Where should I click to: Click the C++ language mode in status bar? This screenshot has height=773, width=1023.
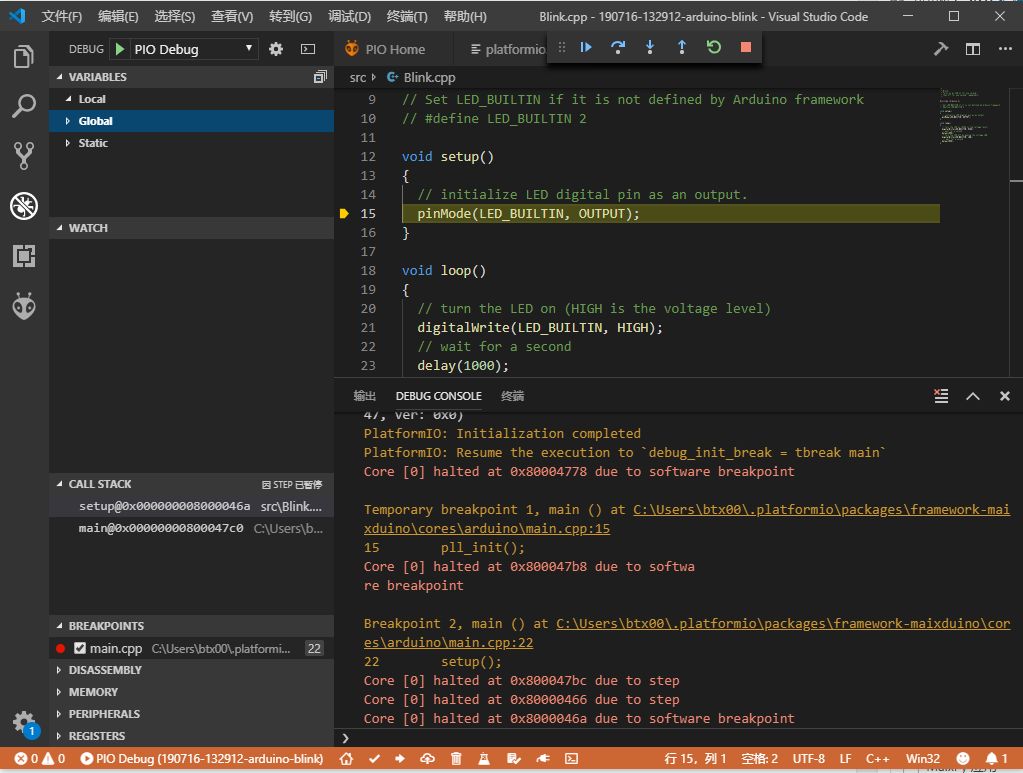877,759
